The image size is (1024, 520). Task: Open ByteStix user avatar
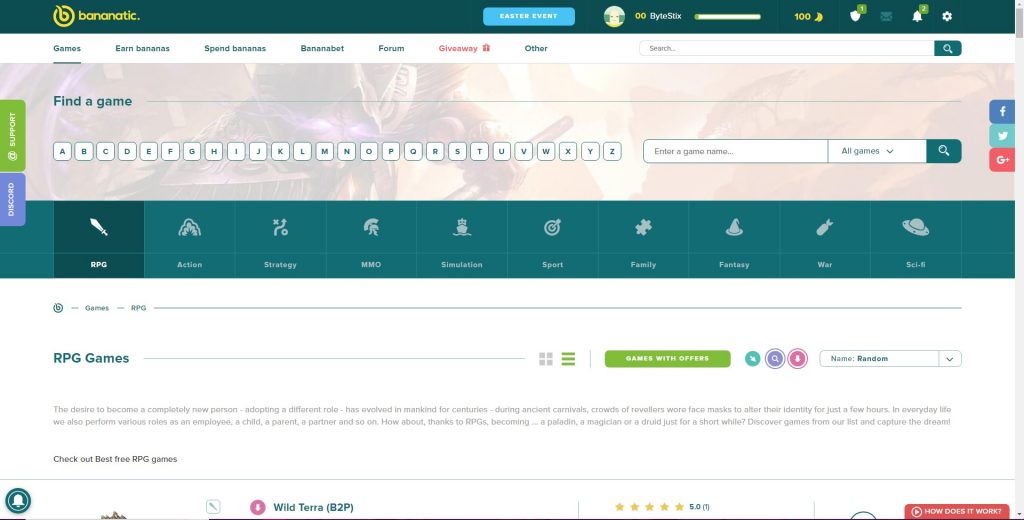pos(614,16)
